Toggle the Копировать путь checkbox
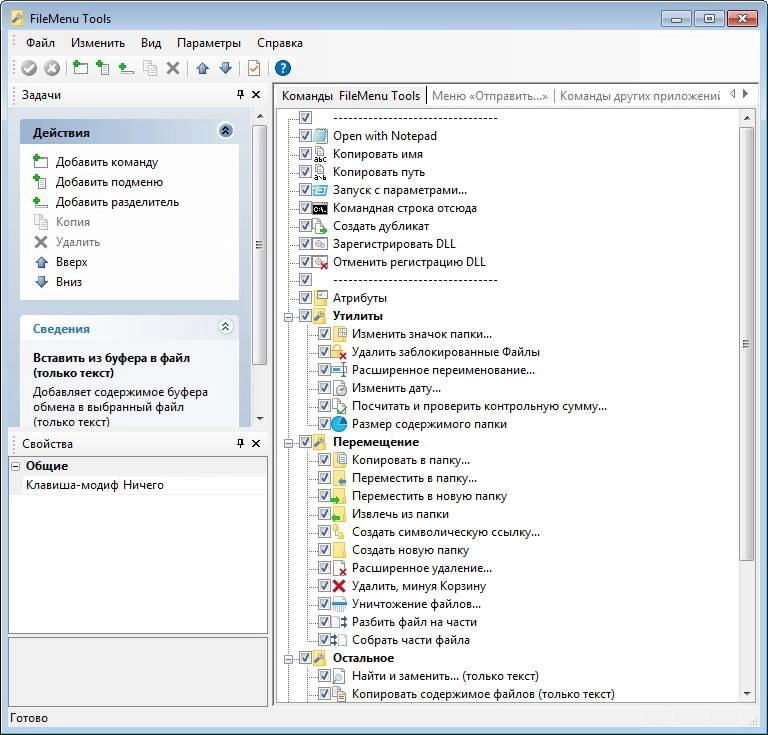Viewport: 768px width, 735px height. (305, 171)
